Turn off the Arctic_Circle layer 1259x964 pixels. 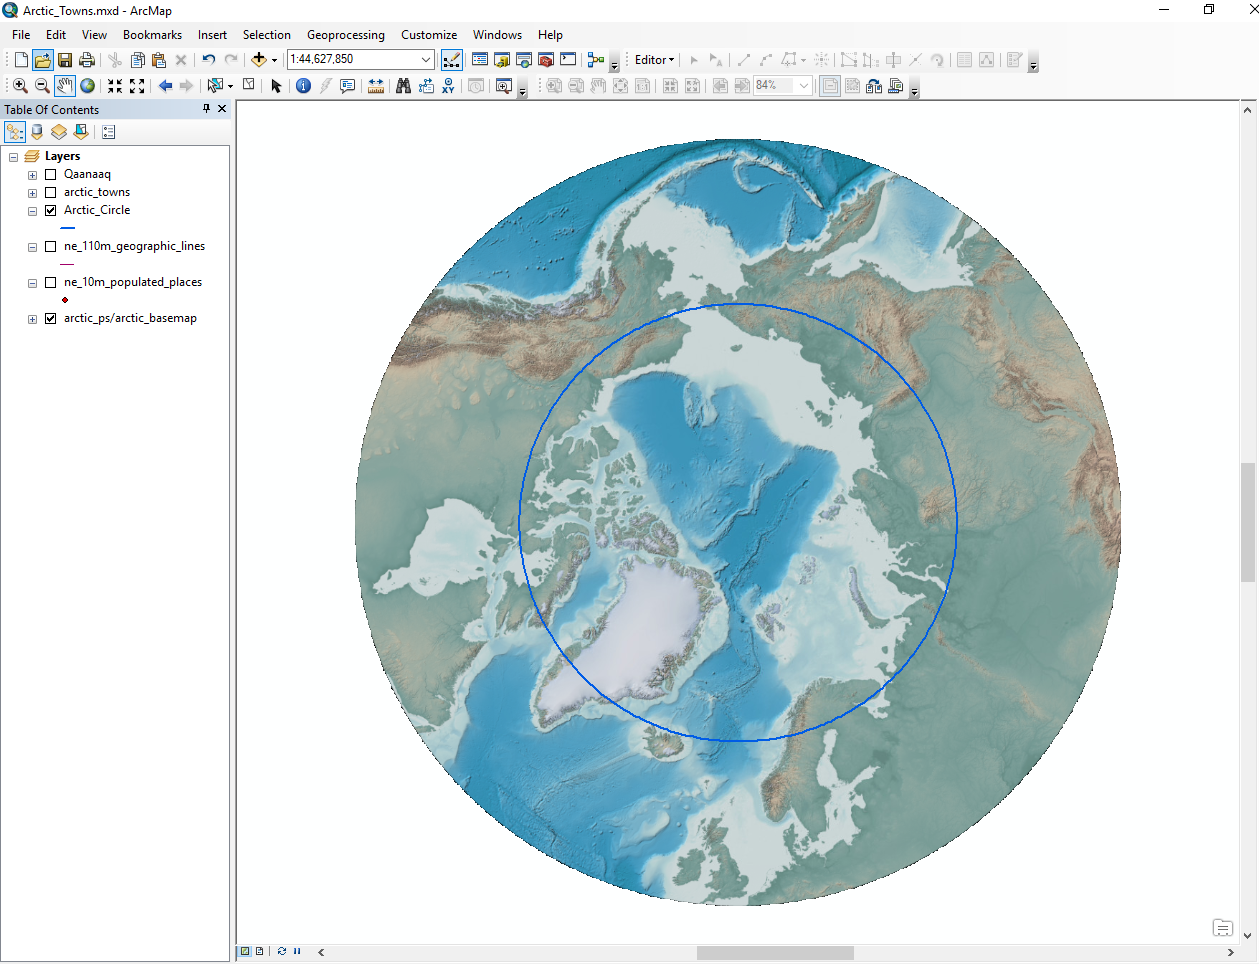pyautogui.click(x=51, y=210)
